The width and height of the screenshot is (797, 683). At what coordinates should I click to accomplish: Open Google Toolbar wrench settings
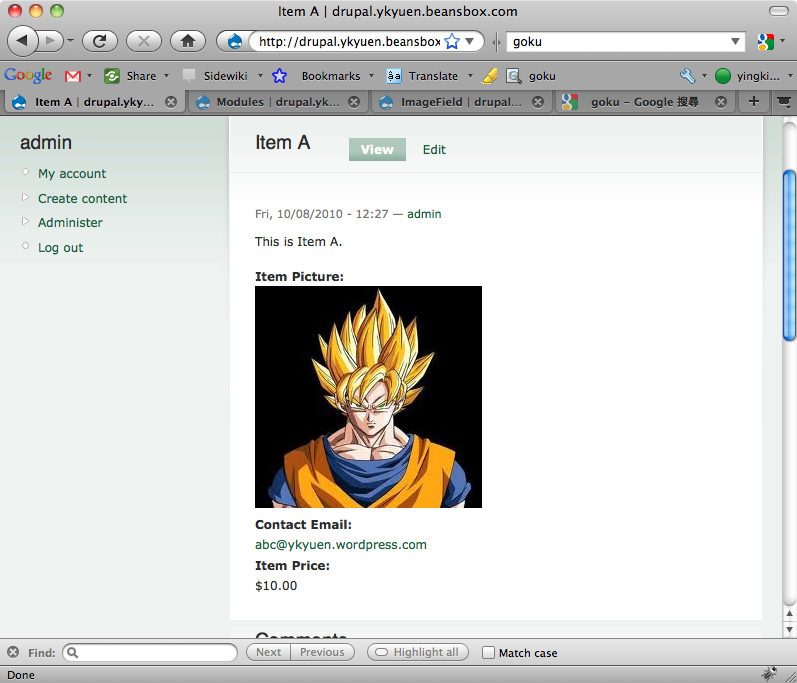687,75
